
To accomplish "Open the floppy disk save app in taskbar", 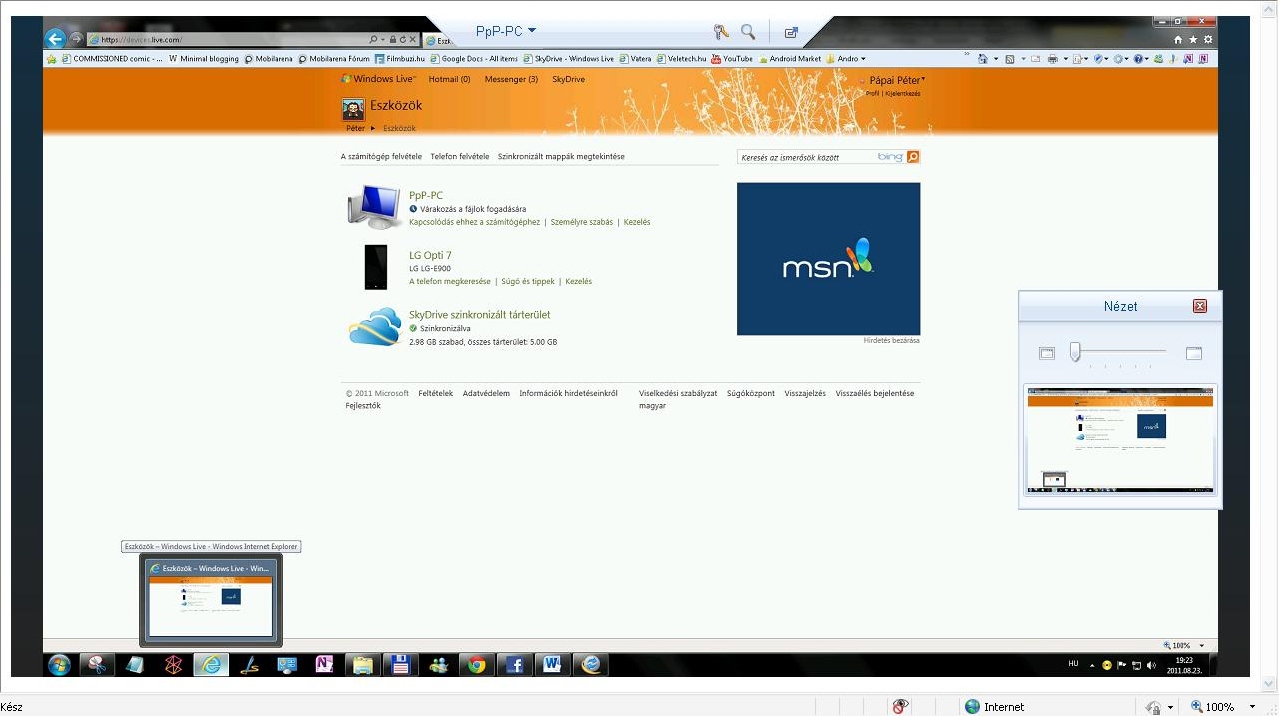I will click(400, 665).
